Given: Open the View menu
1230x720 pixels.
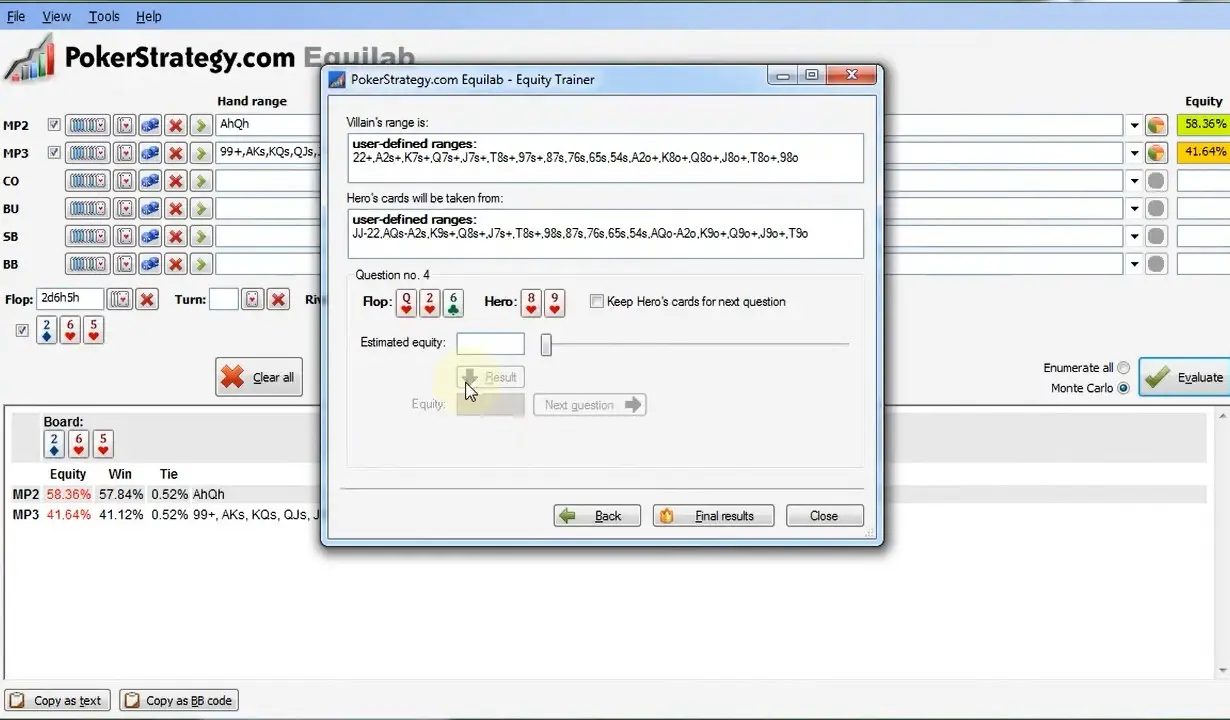Looking at the screenshot, I should [x=56, y=16].
